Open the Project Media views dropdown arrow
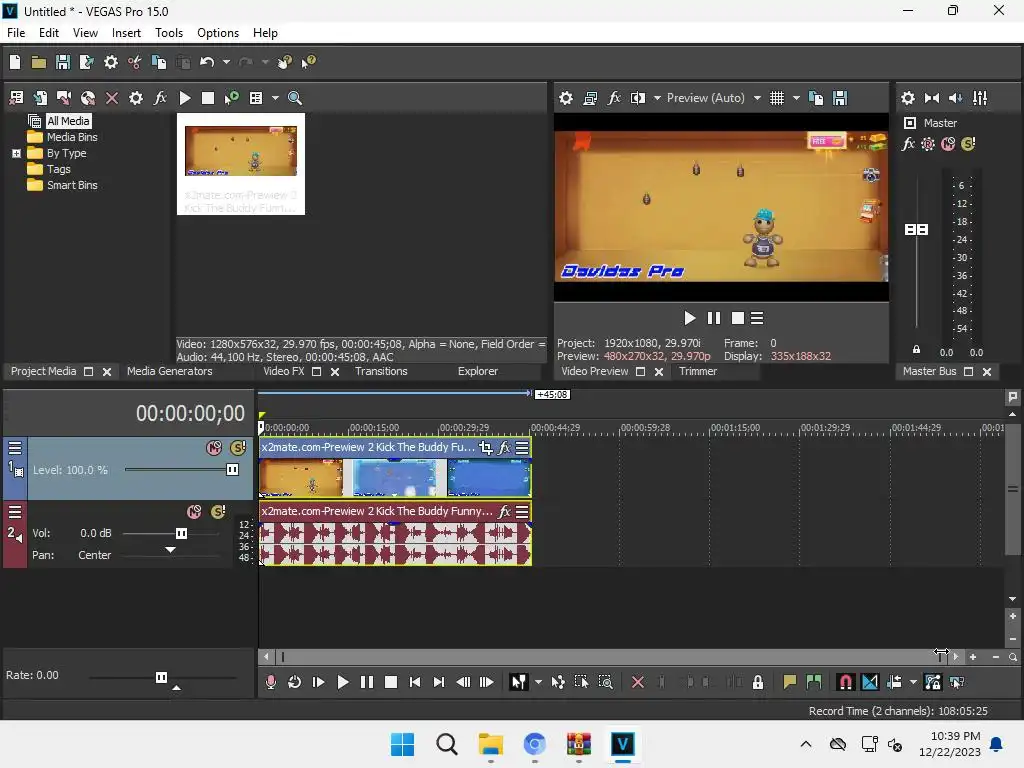The width and height of the screenshot is (1024, 768). coord(275,98)
